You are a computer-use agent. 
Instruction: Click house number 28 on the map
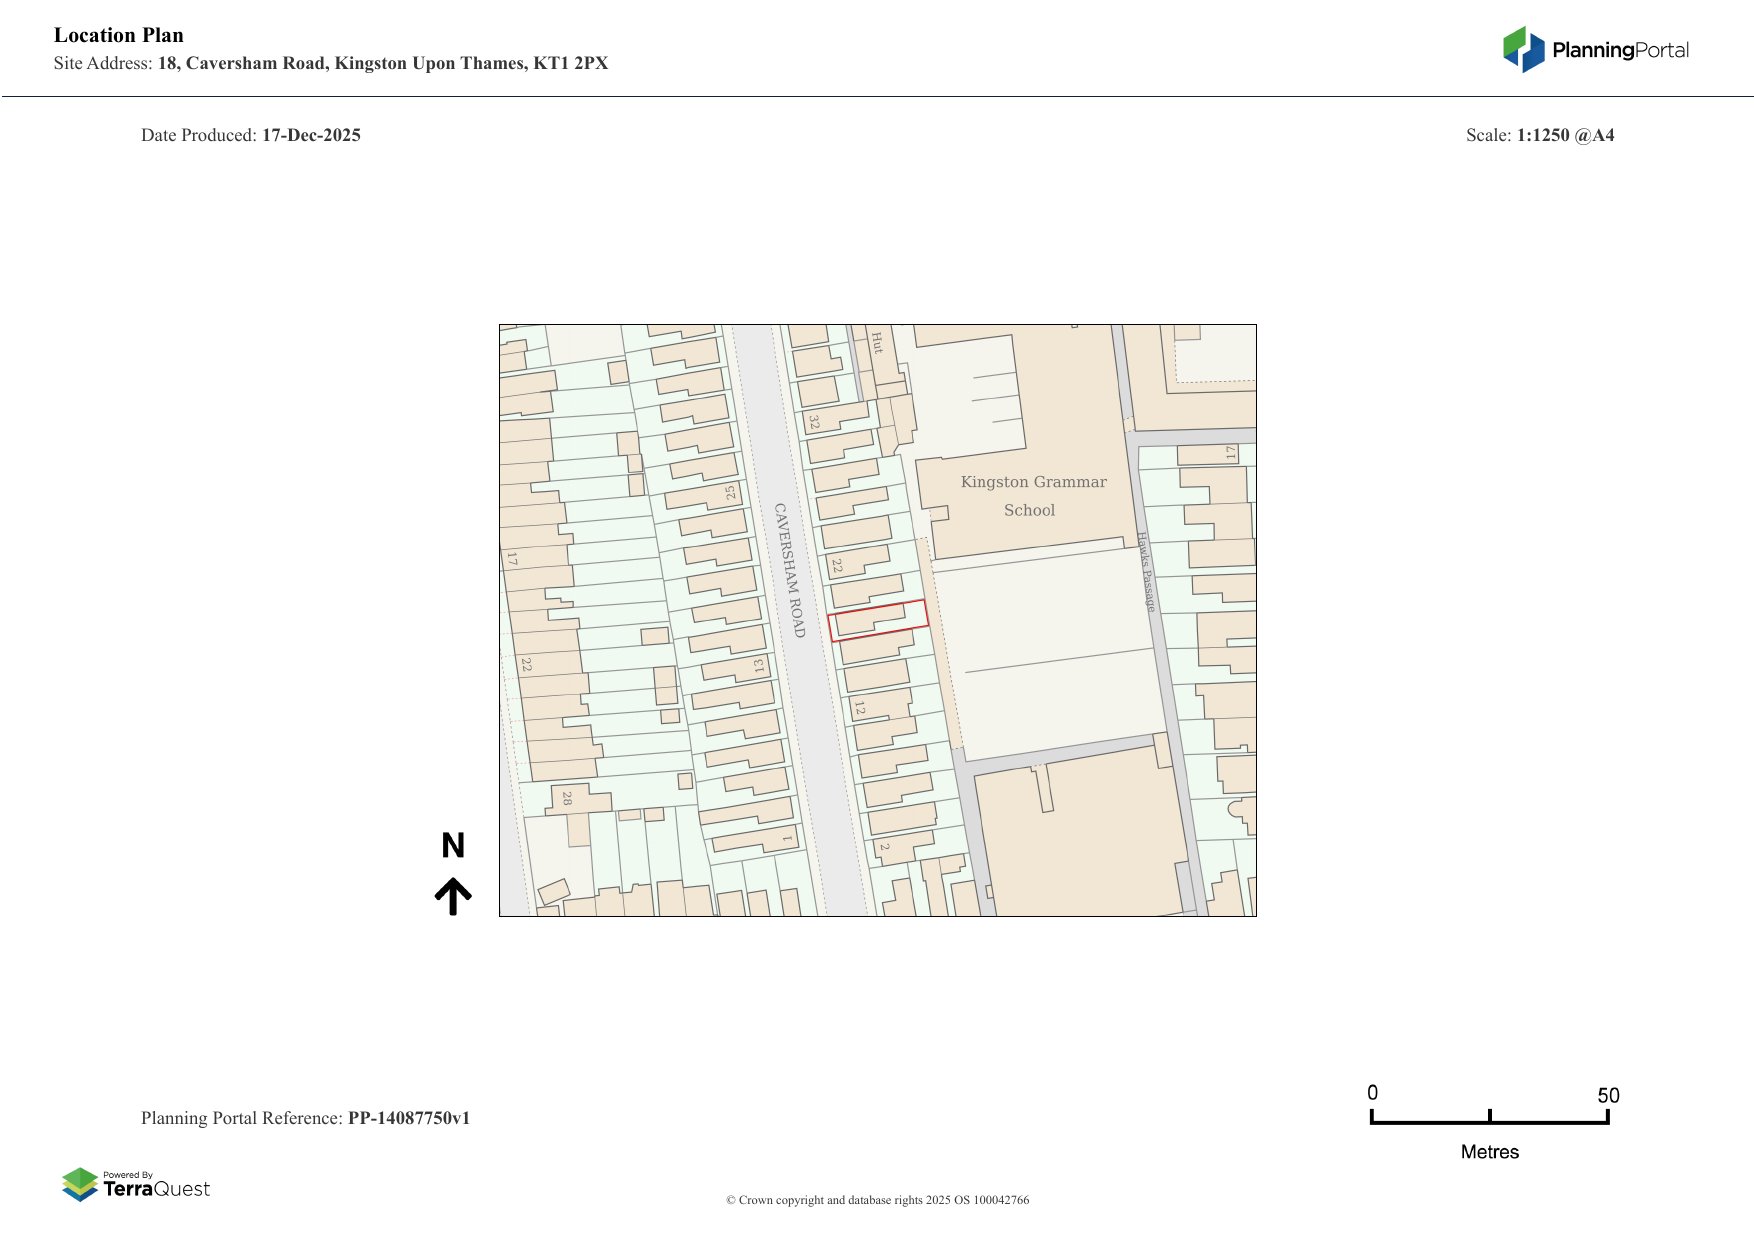pyautogui.click(x=567, y=798)
